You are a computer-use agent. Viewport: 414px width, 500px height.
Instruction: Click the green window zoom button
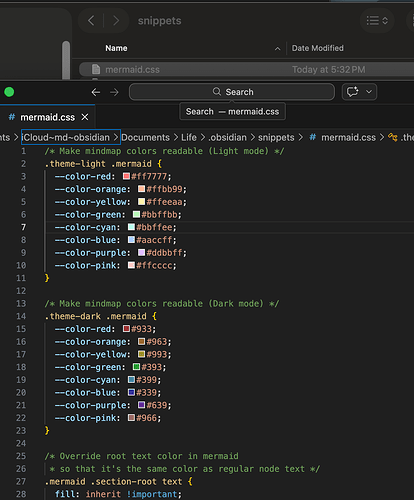[x=9, y=92]
